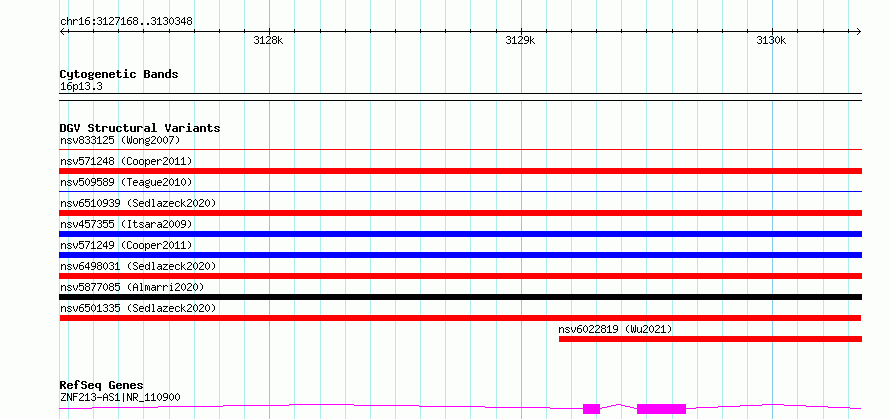Click the red bar under nsv6498031

460,276
